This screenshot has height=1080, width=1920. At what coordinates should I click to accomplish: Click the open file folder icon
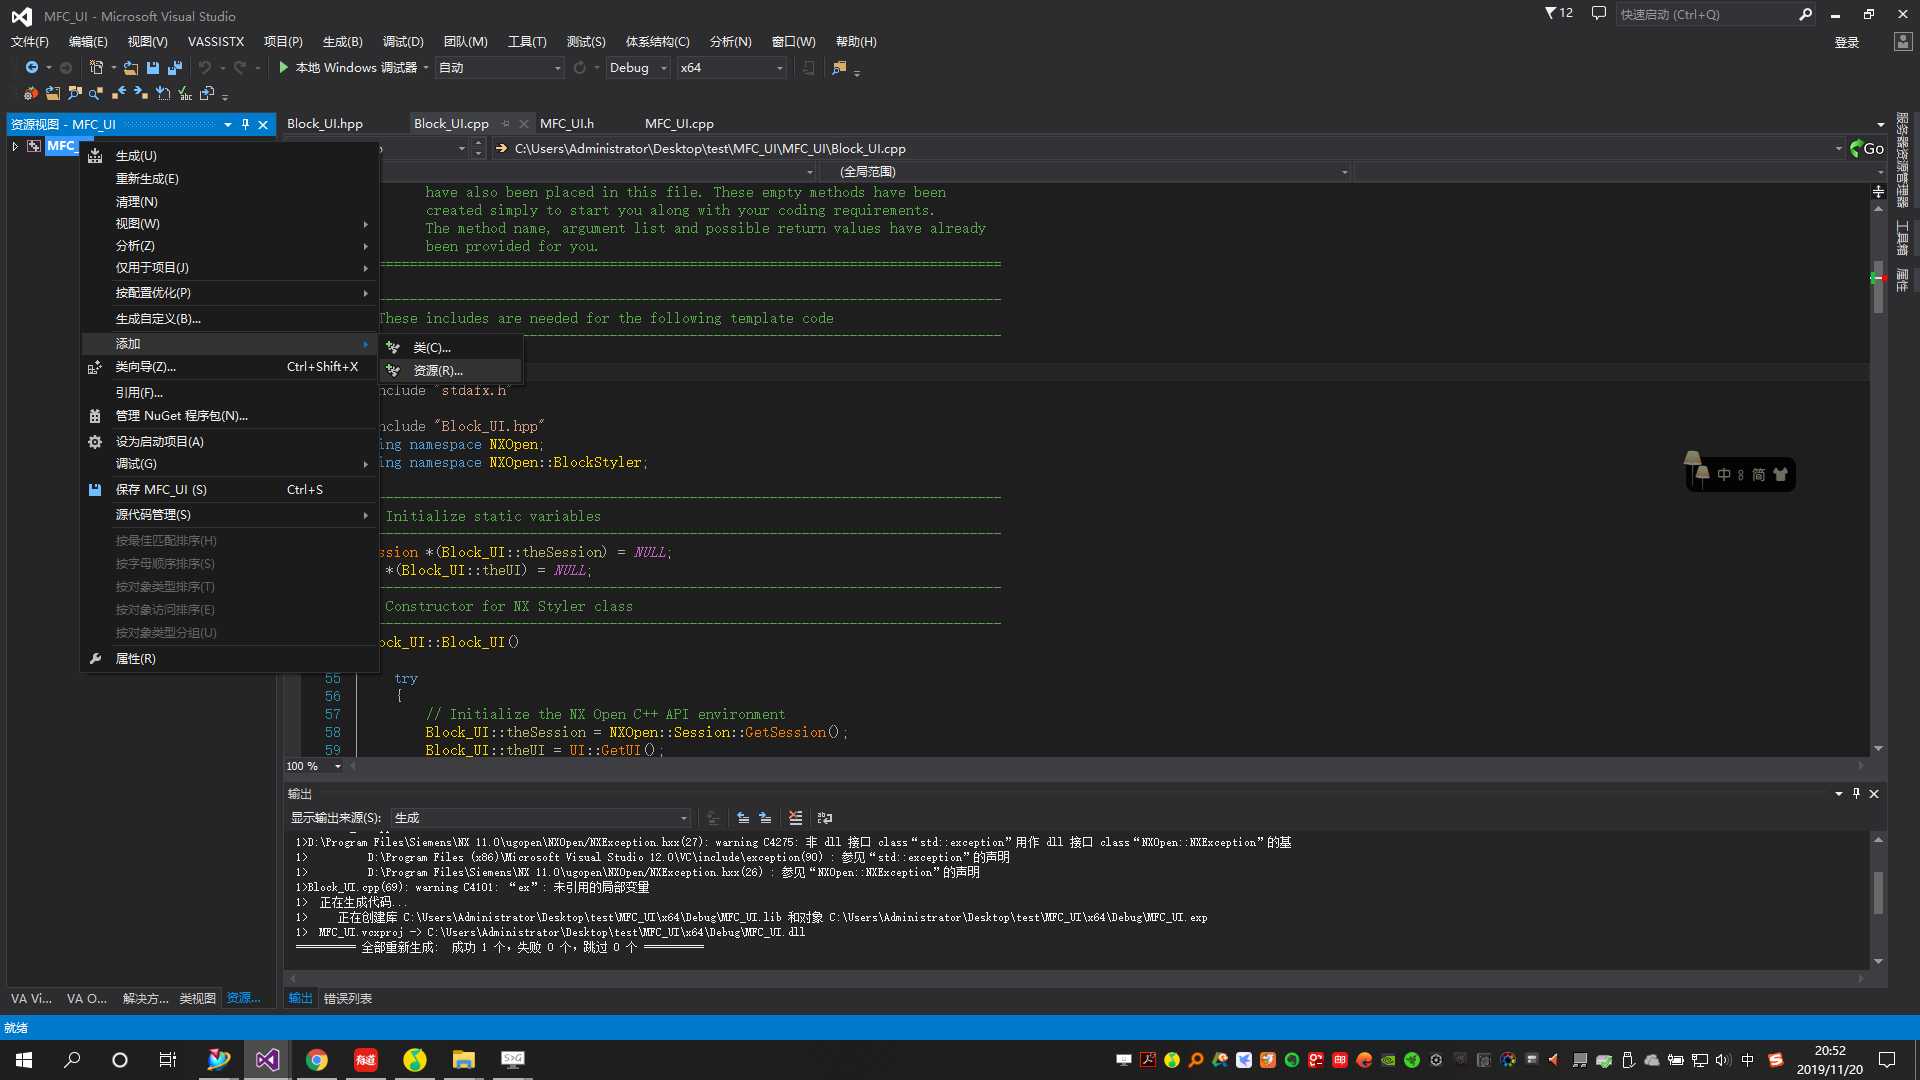tap(131, 67)
